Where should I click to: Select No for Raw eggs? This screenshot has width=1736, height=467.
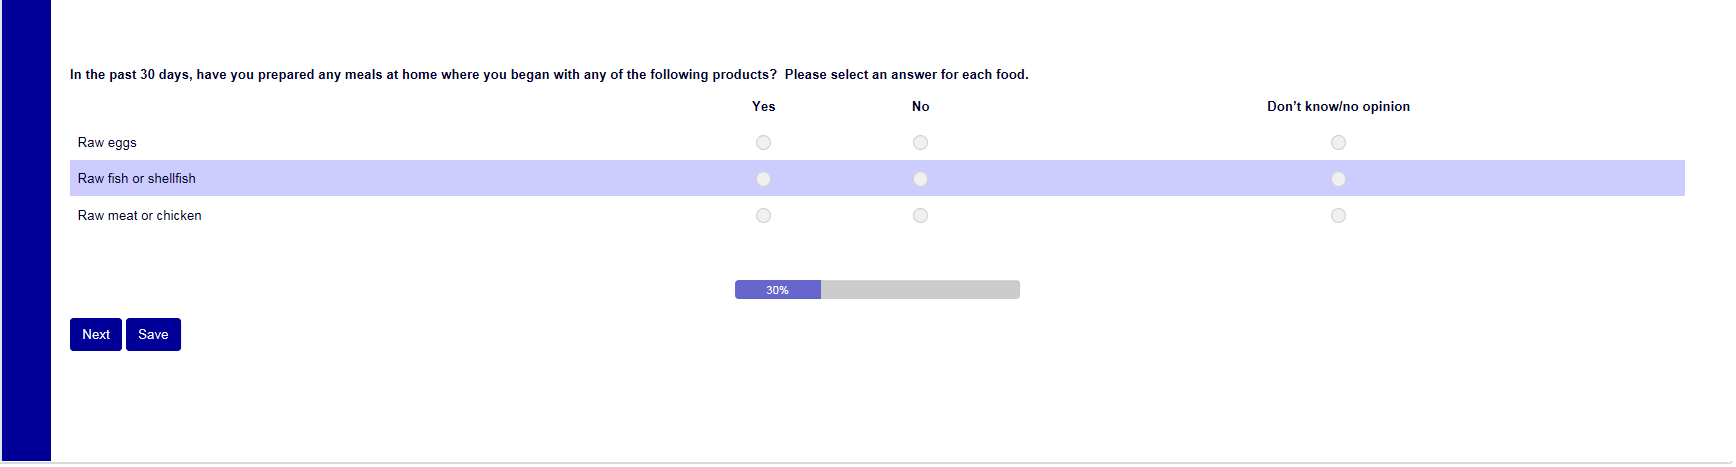[x=920, y=143]
